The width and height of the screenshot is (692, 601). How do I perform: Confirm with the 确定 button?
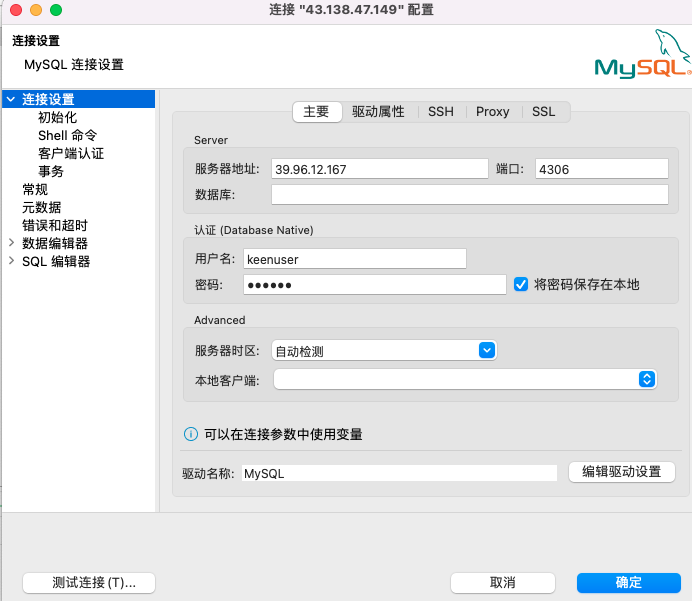(628, 582)
